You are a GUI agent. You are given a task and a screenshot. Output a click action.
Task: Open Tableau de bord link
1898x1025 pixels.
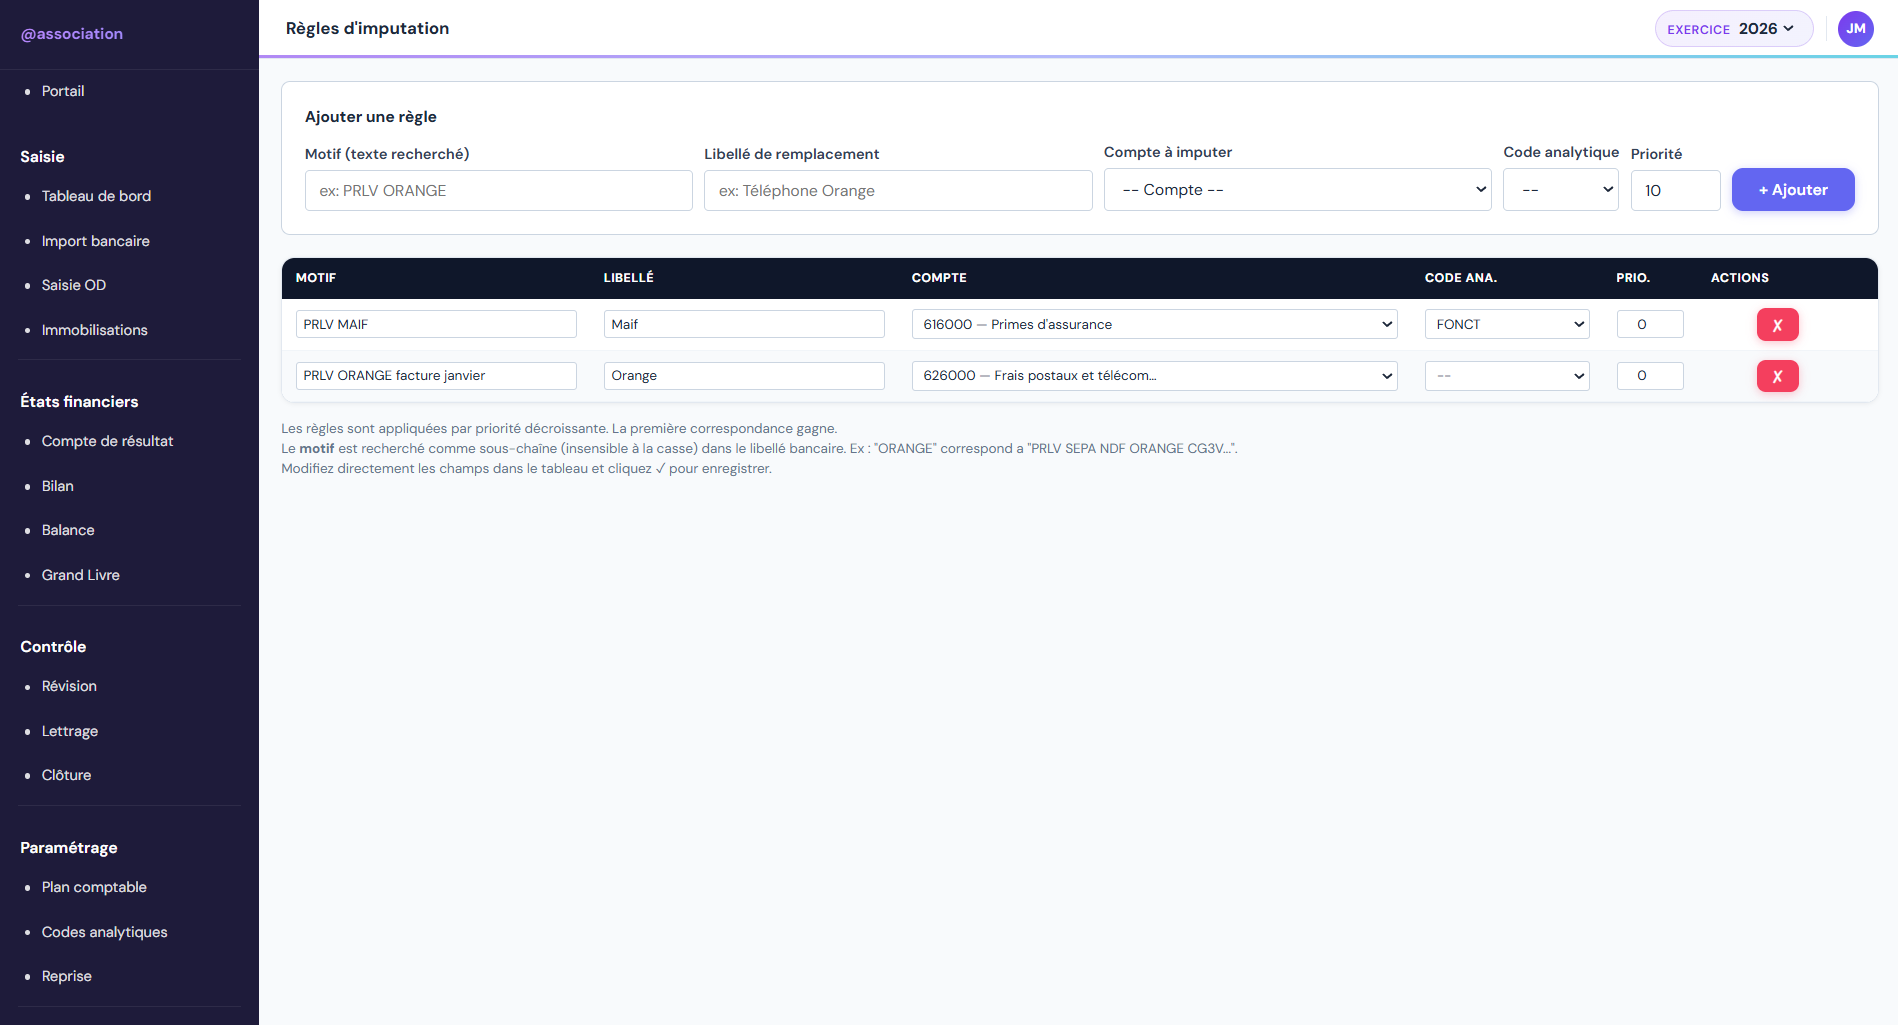coord(96,196)
